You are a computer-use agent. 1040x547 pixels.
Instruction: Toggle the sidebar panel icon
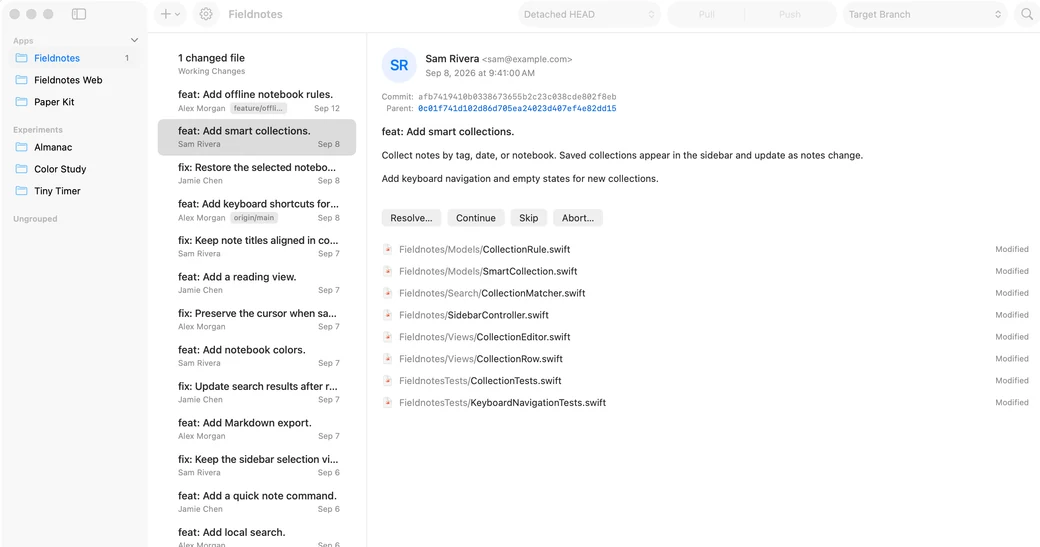79,14
